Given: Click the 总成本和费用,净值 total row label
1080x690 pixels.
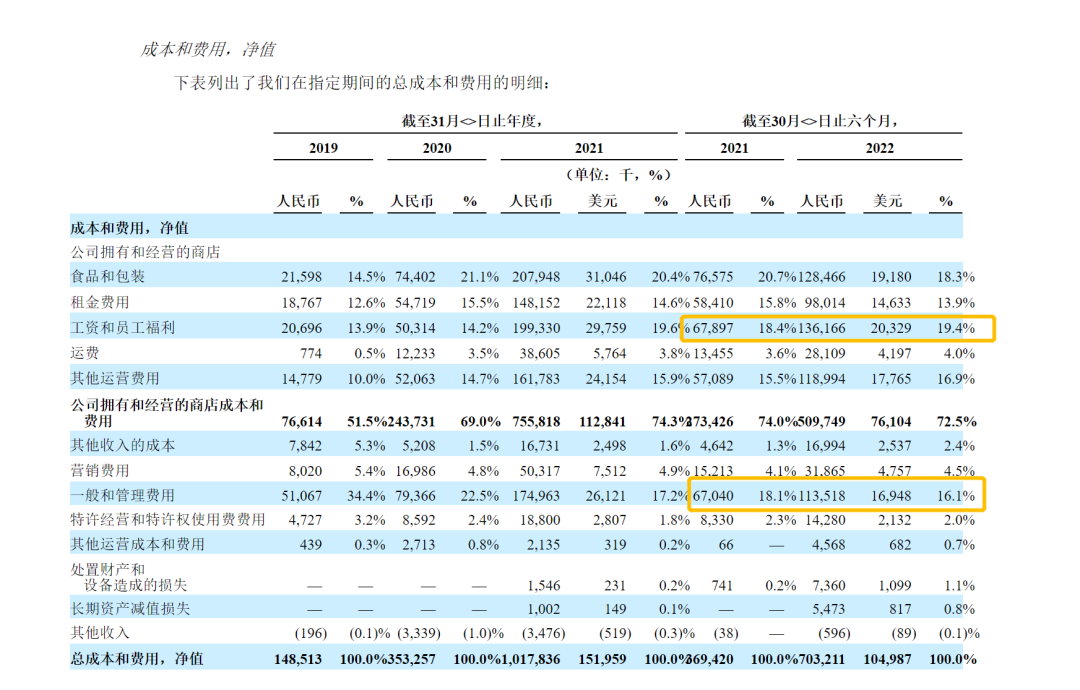Looking at the screenshot, I should [x=137, y=659].
